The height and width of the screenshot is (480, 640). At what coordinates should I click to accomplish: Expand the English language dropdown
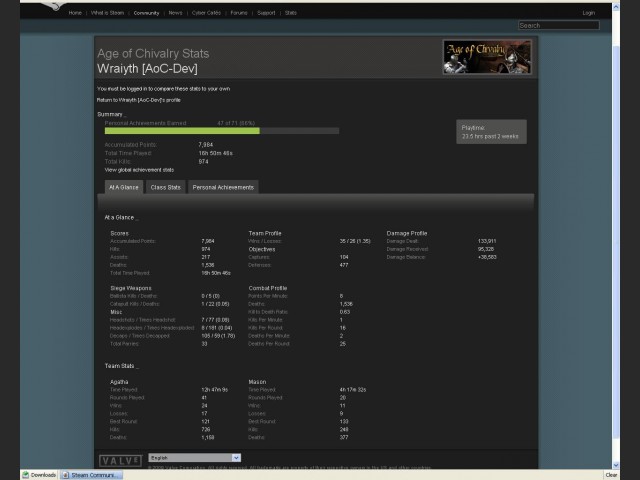[195, 458]
